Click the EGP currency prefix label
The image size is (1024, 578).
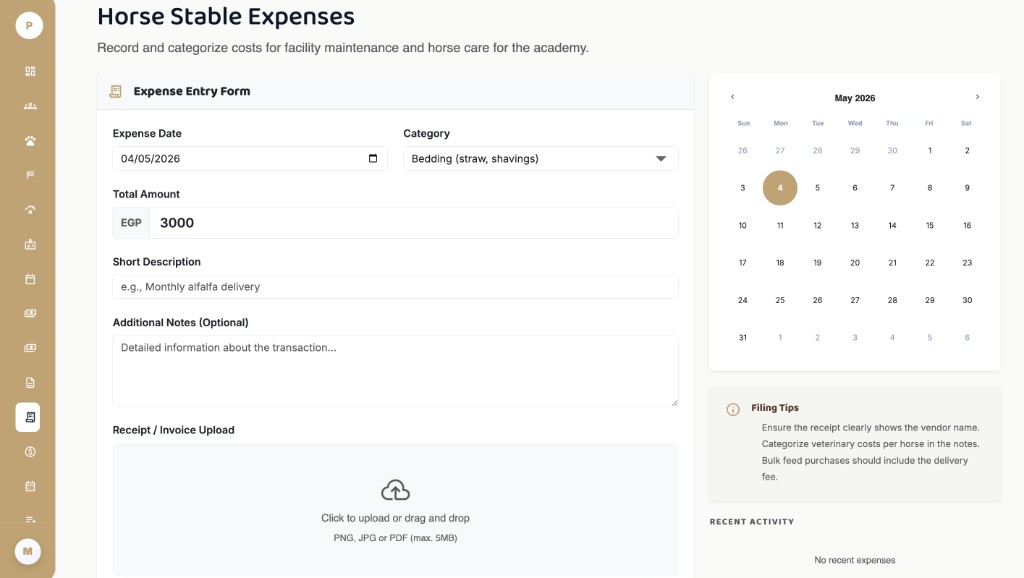131,223
